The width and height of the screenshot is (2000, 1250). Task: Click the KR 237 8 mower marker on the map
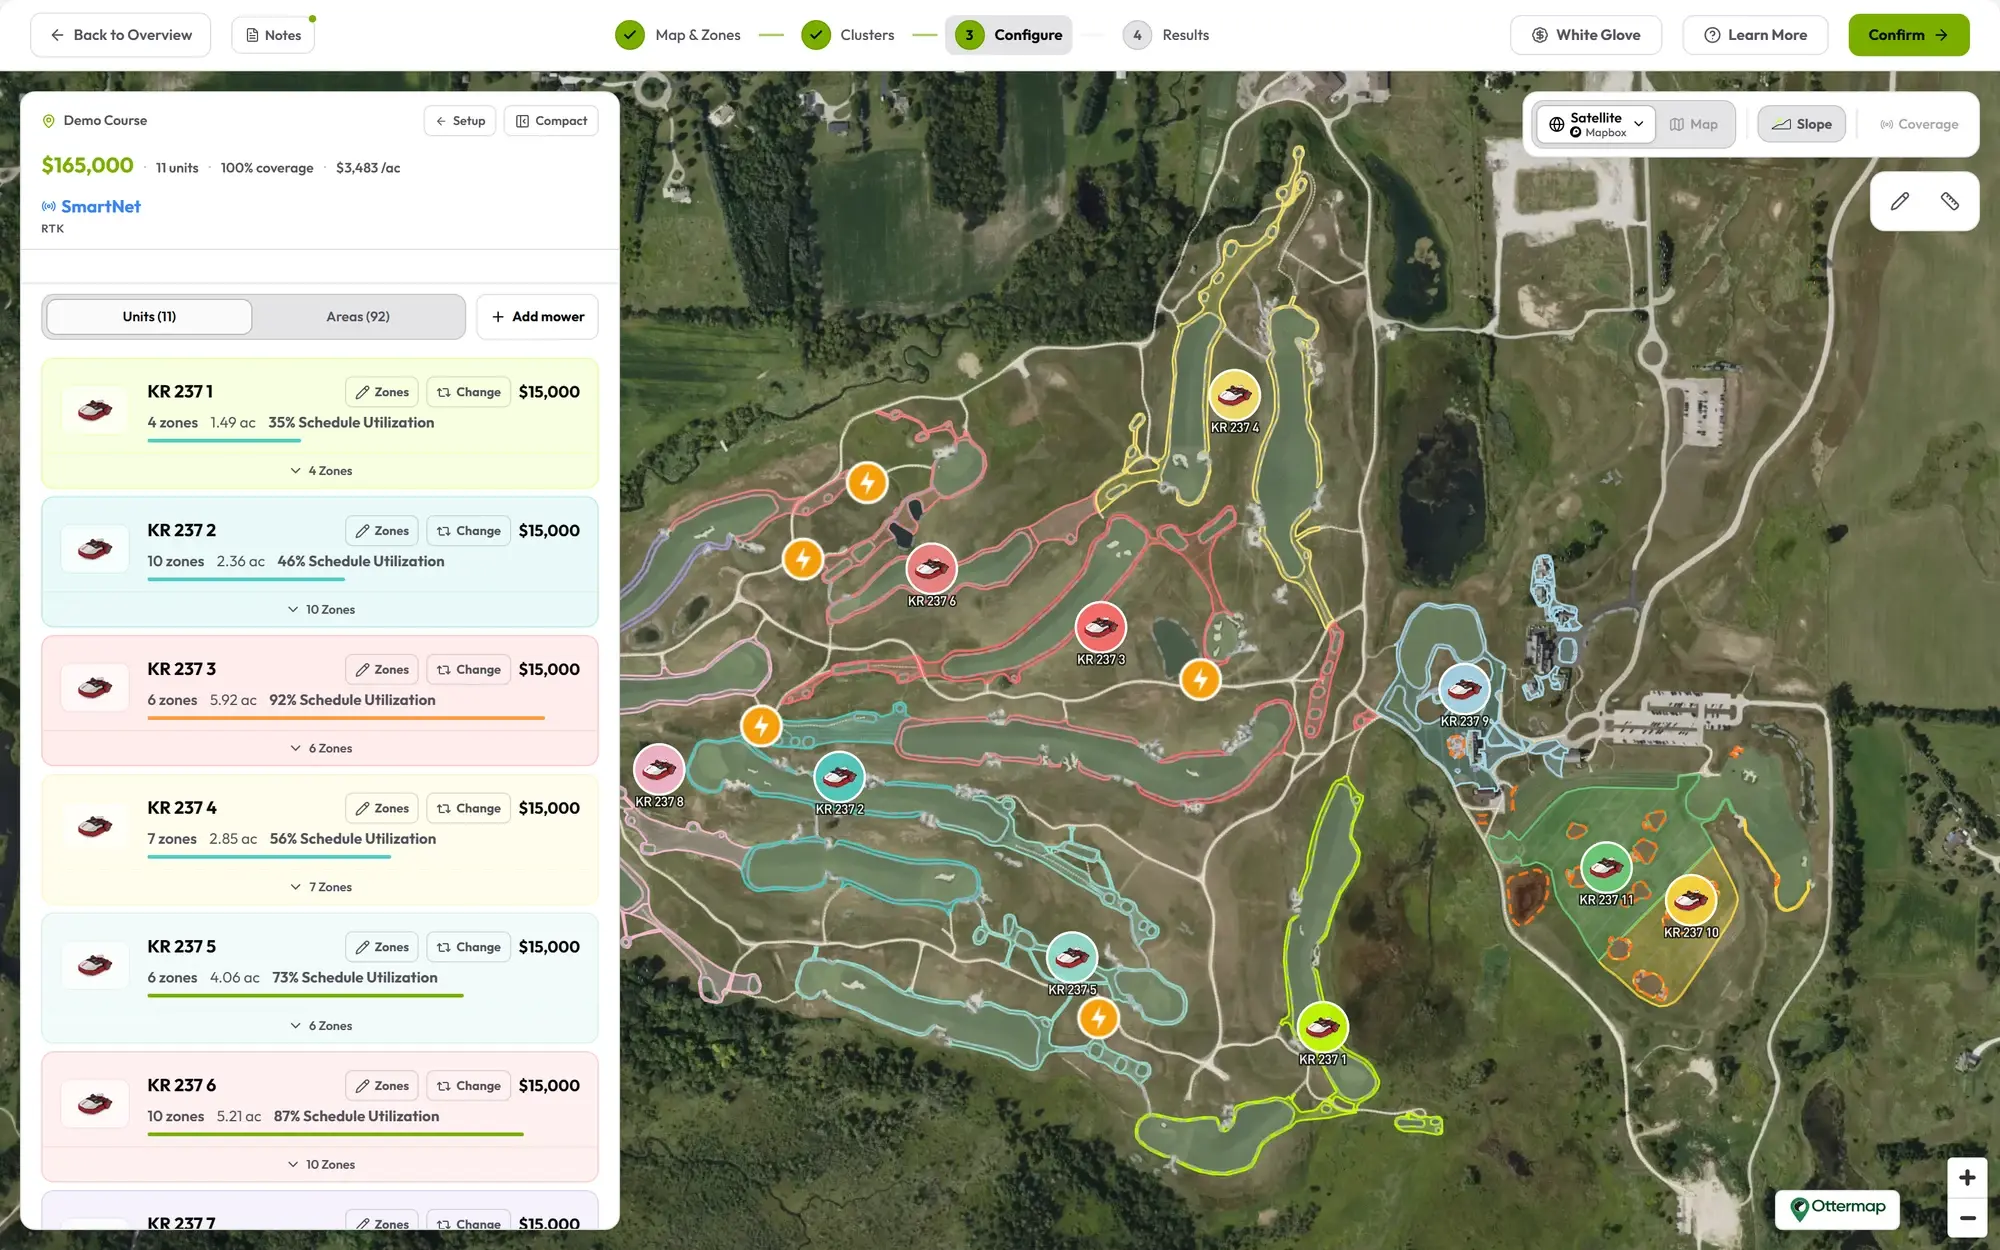(659, 769)
